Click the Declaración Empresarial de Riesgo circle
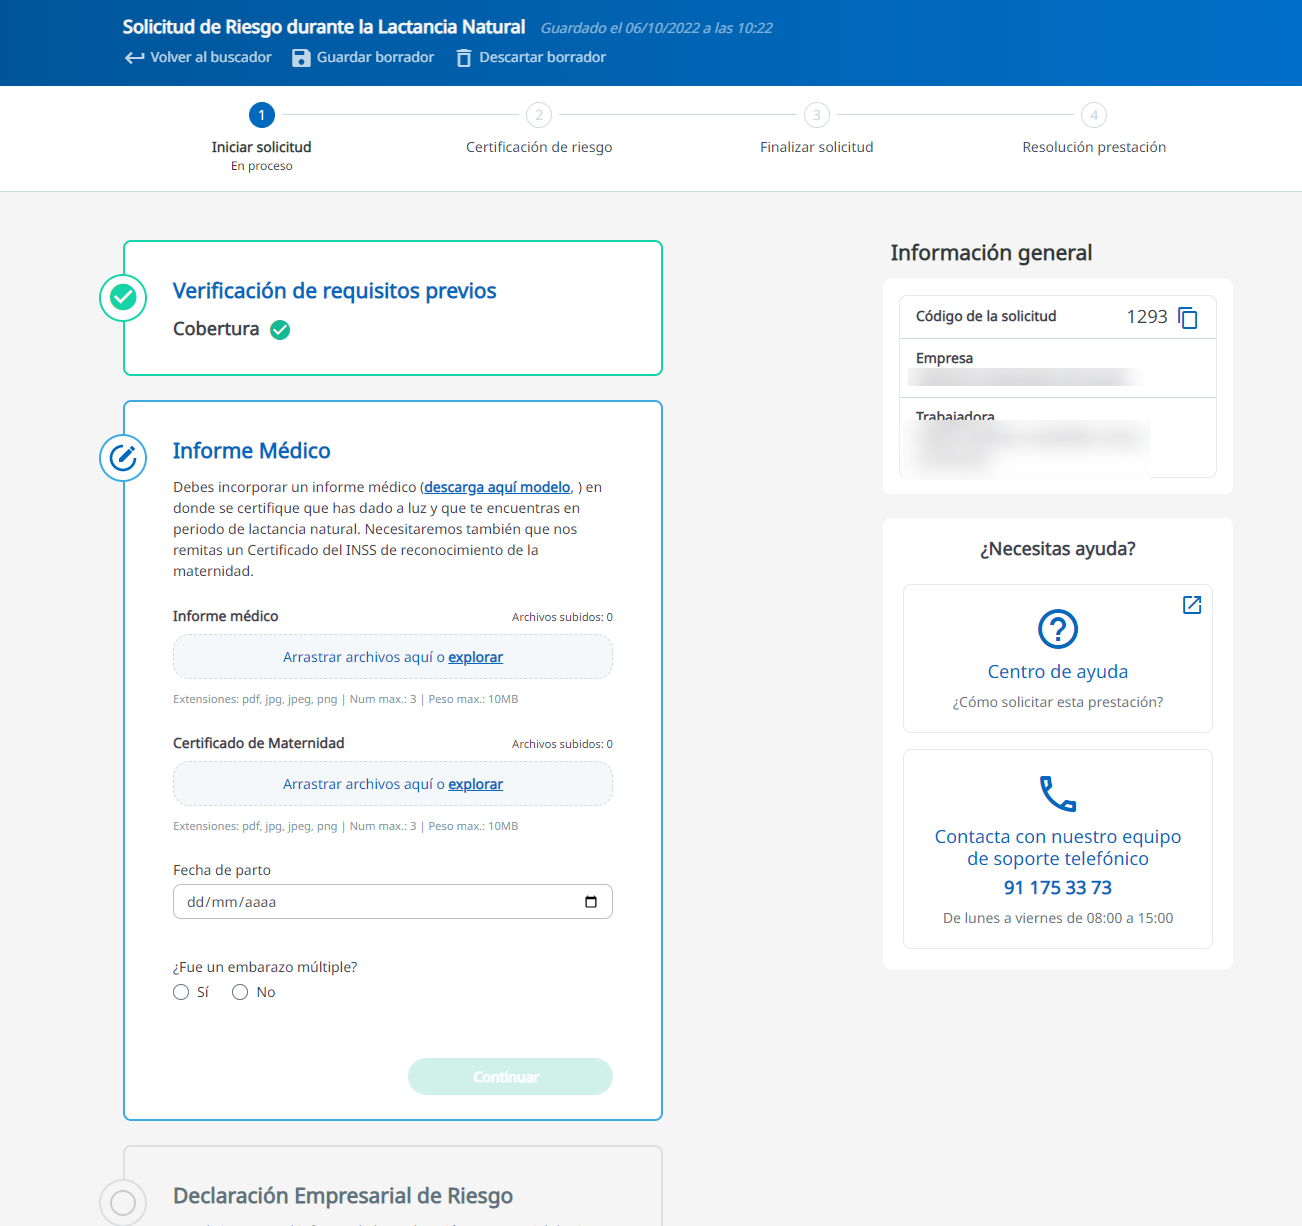The image size is (1302, 1226). click(x=123, y=1202)
